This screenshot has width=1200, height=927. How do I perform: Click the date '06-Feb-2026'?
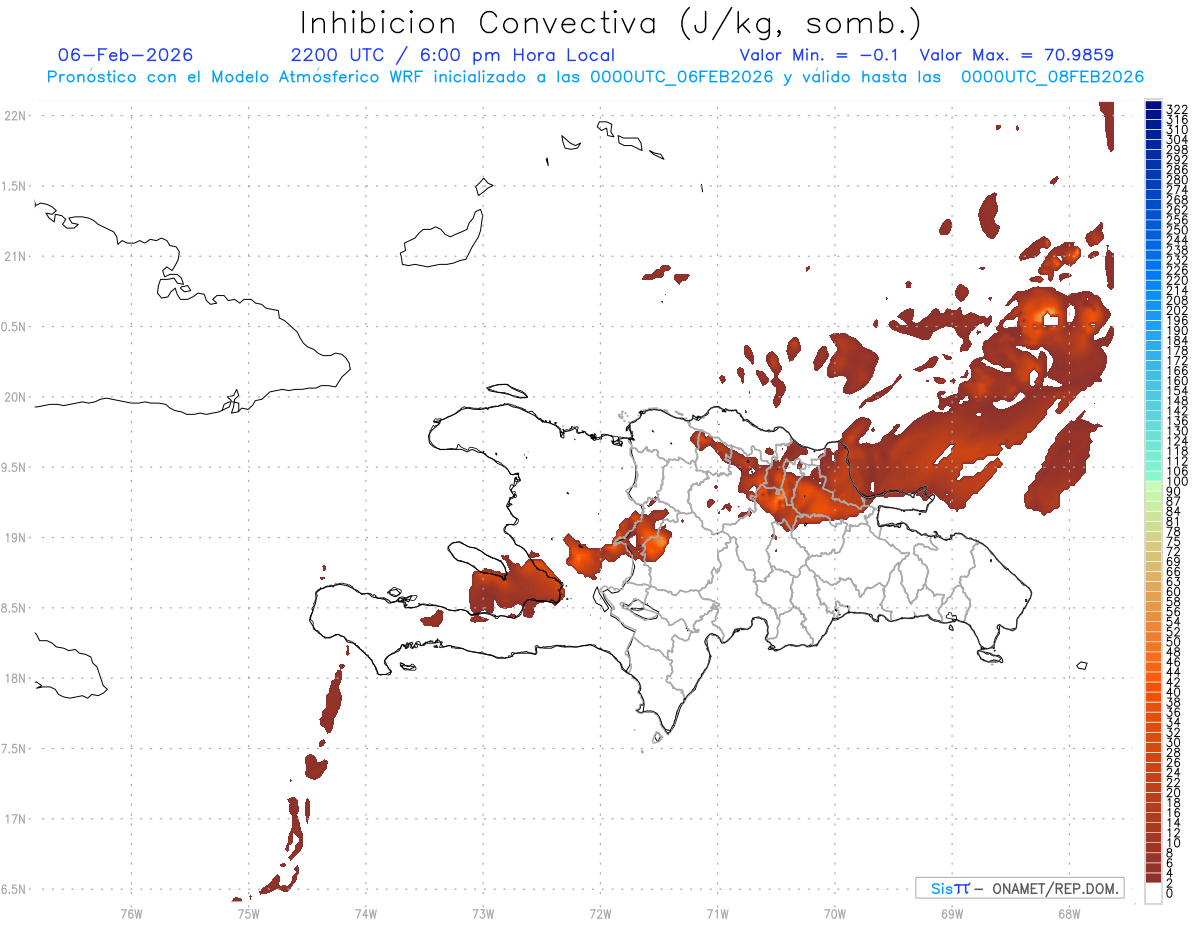126,56
